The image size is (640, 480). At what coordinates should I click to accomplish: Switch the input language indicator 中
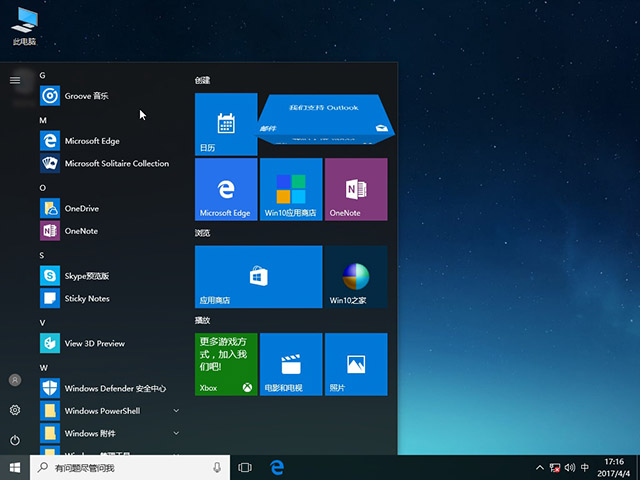pyautogui.click(x=585, y=467)
